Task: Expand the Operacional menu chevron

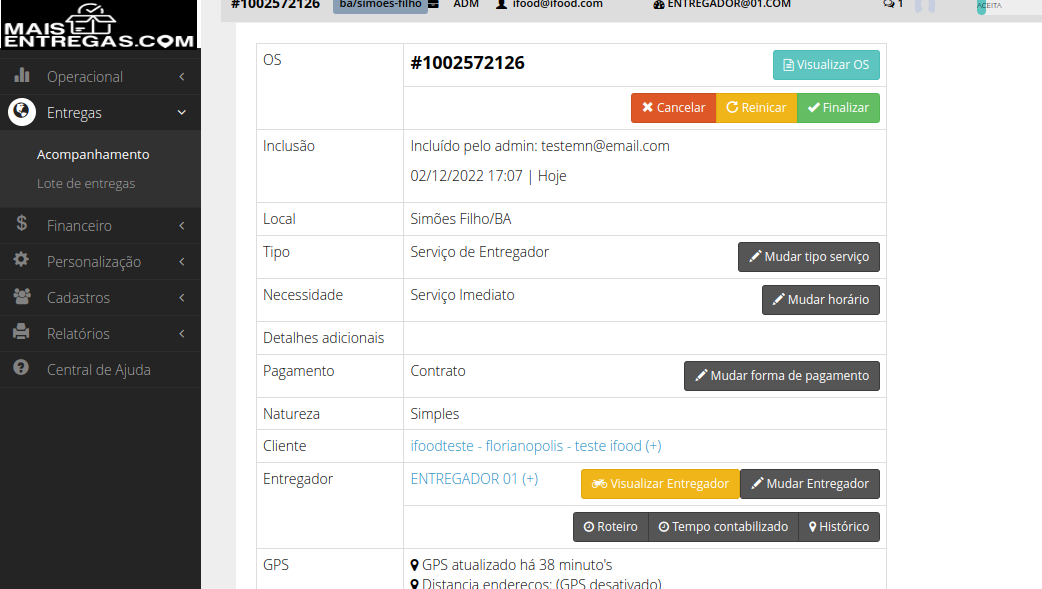Action: pyautogui.click(x=182, y=76)
